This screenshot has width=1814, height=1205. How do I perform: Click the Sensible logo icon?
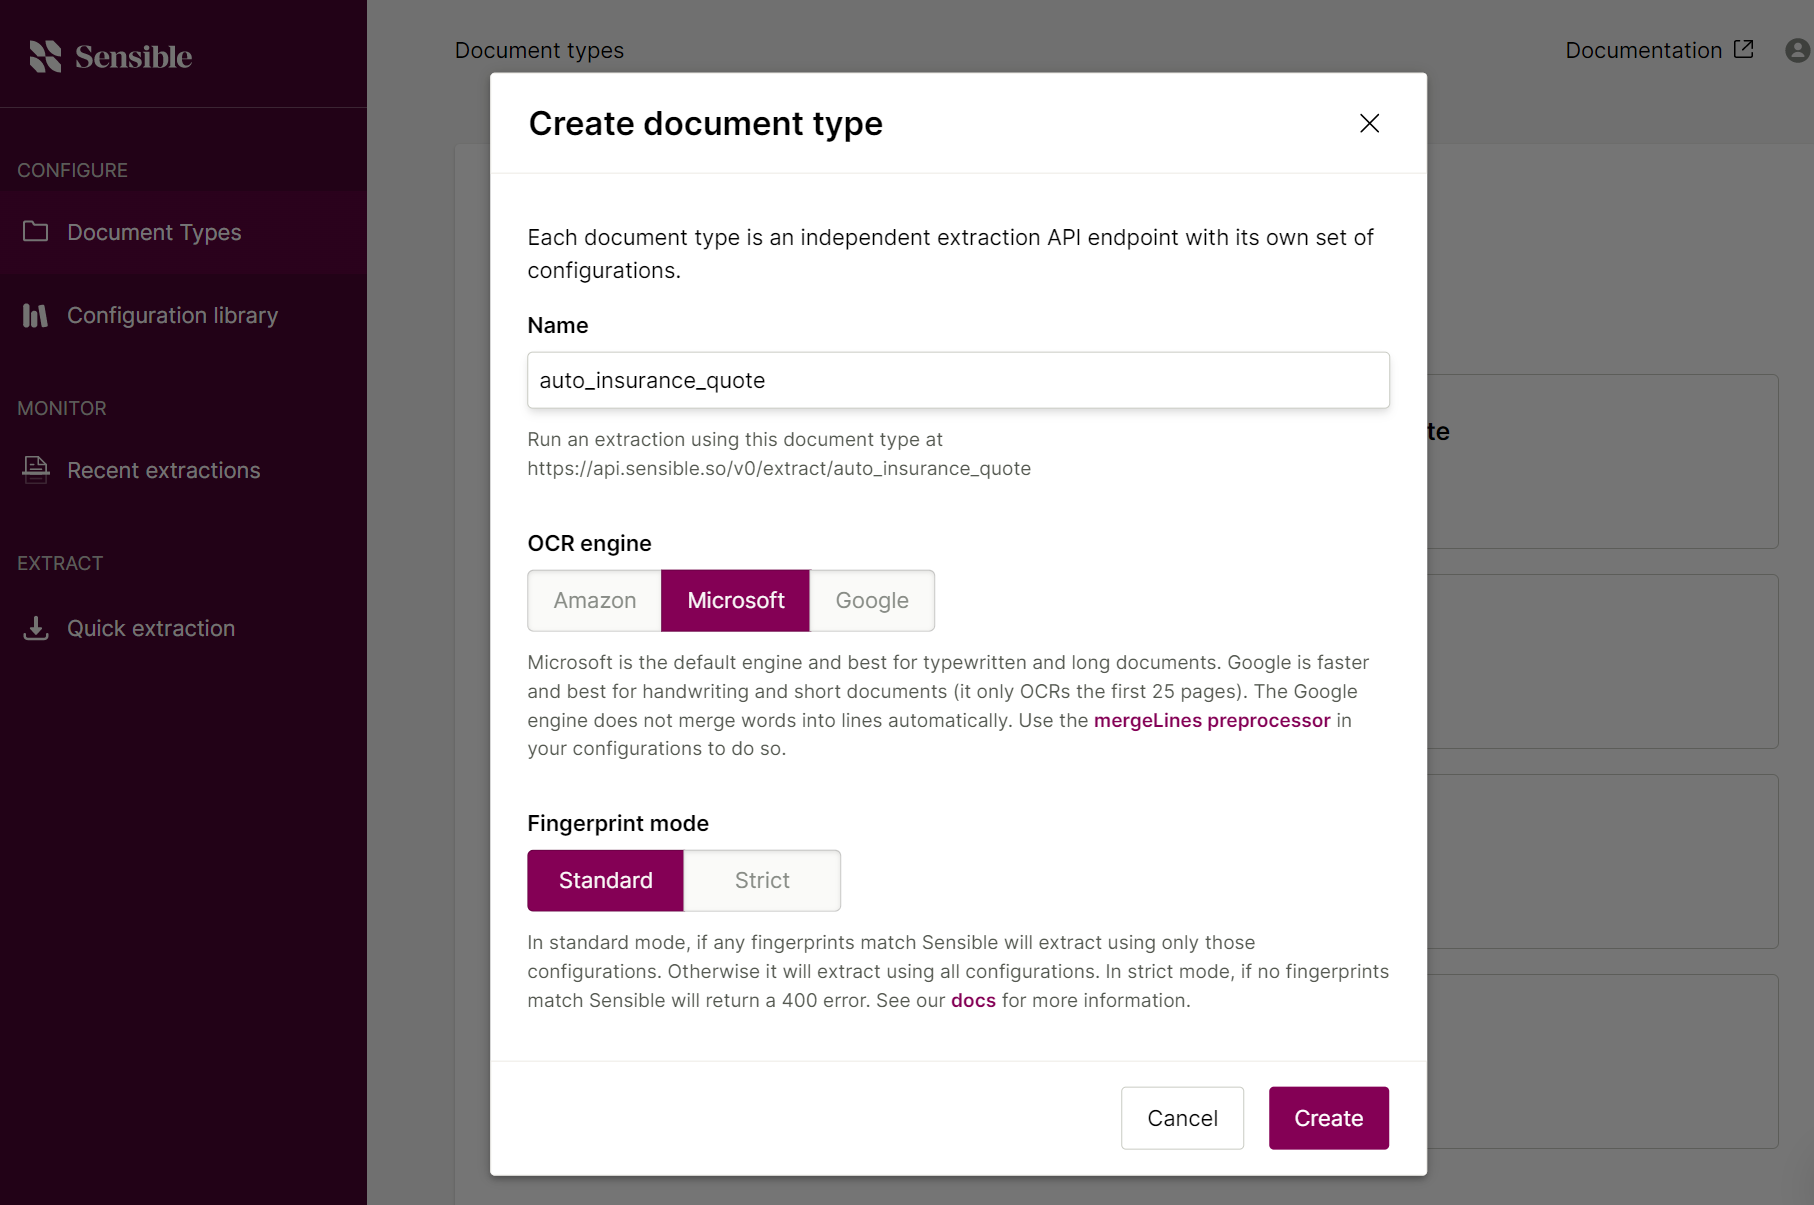(x=46, y=56)
